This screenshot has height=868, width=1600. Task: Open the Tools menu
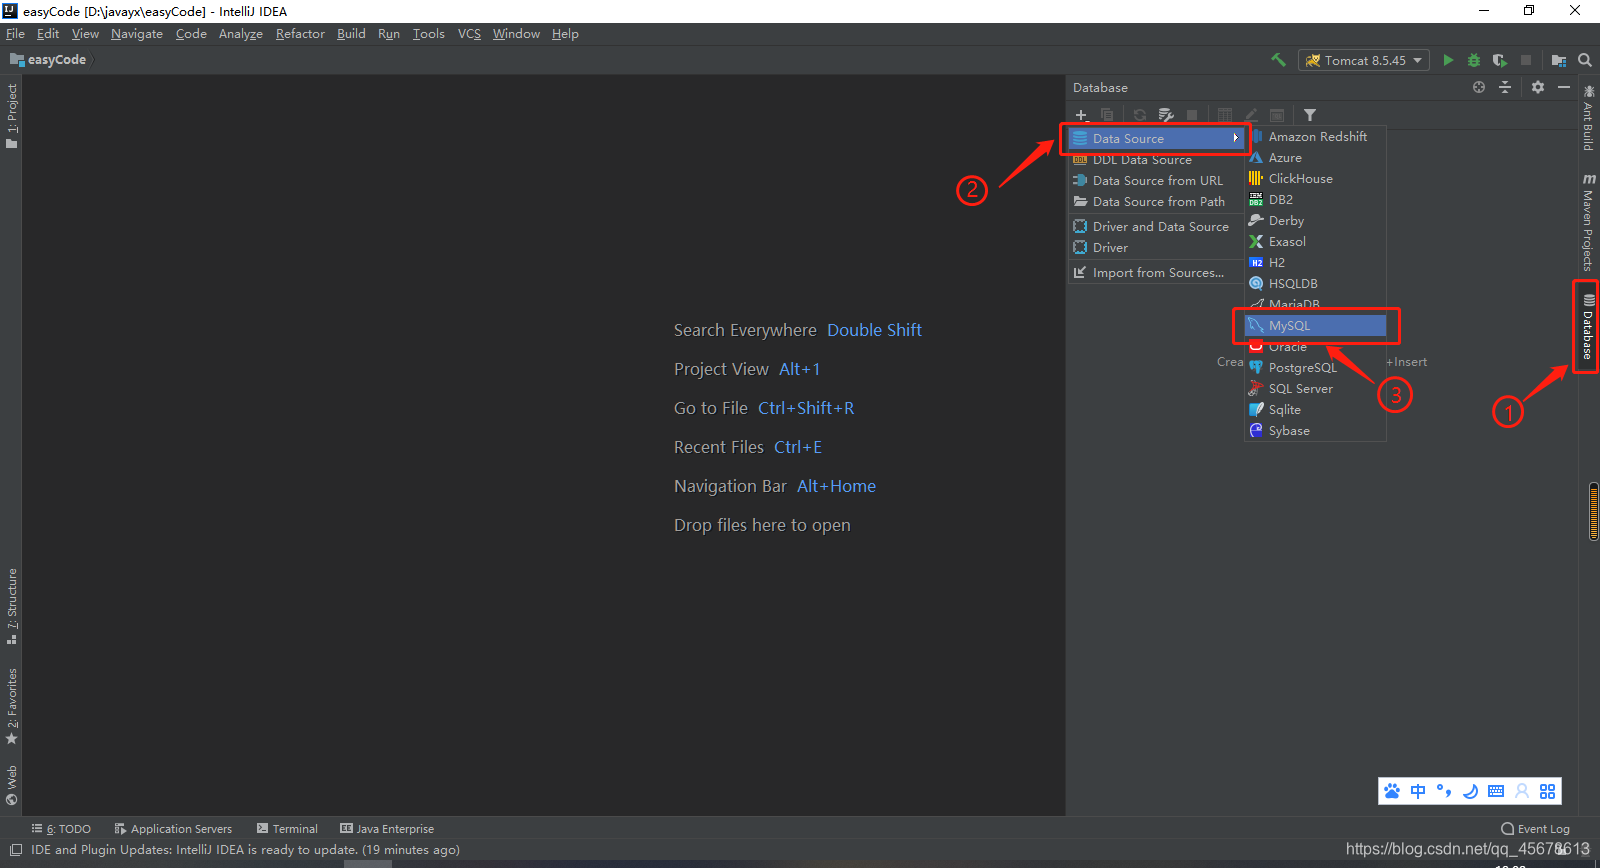point(428,34)
